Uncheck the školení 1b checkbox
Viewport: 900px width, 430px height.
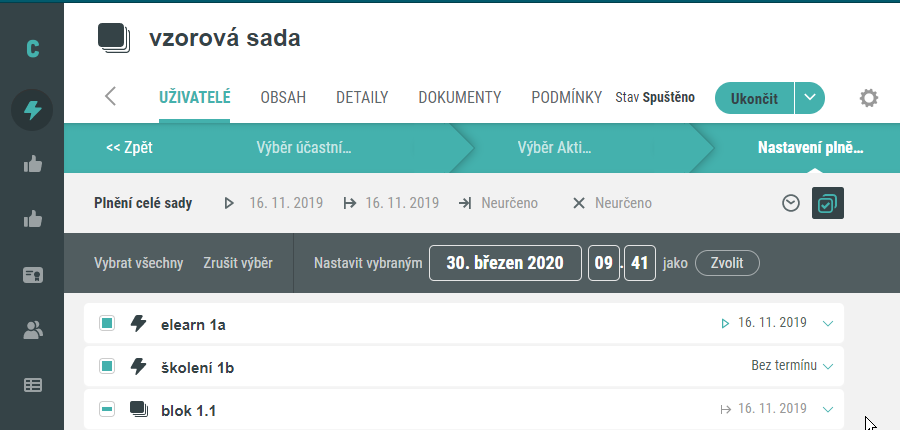pos(107,366)
